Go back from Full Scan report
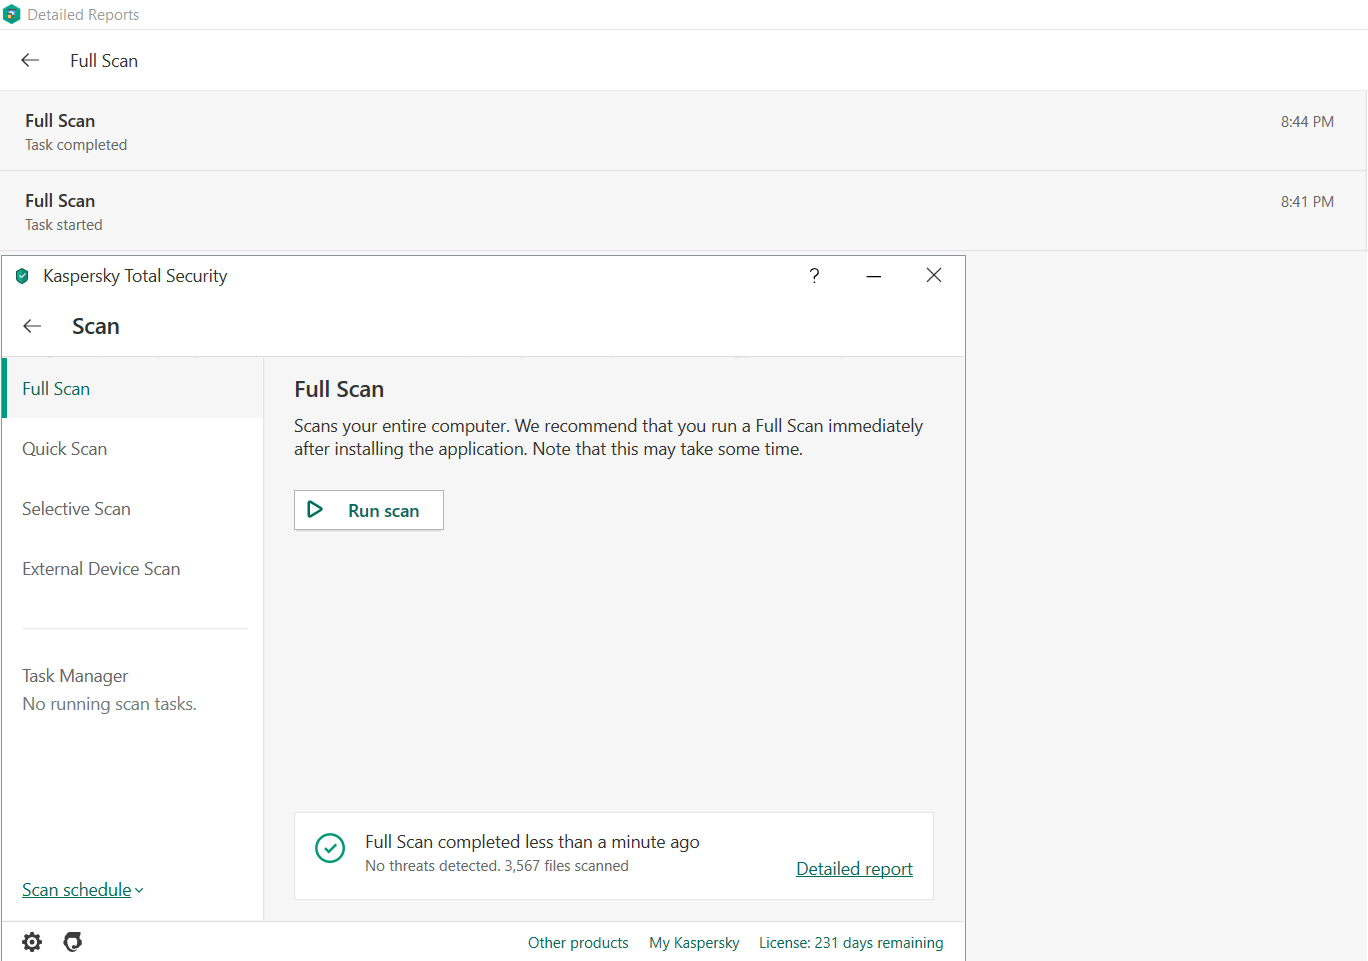The width and height of the screenshot is (1368, 961). (x=30, y=60)
